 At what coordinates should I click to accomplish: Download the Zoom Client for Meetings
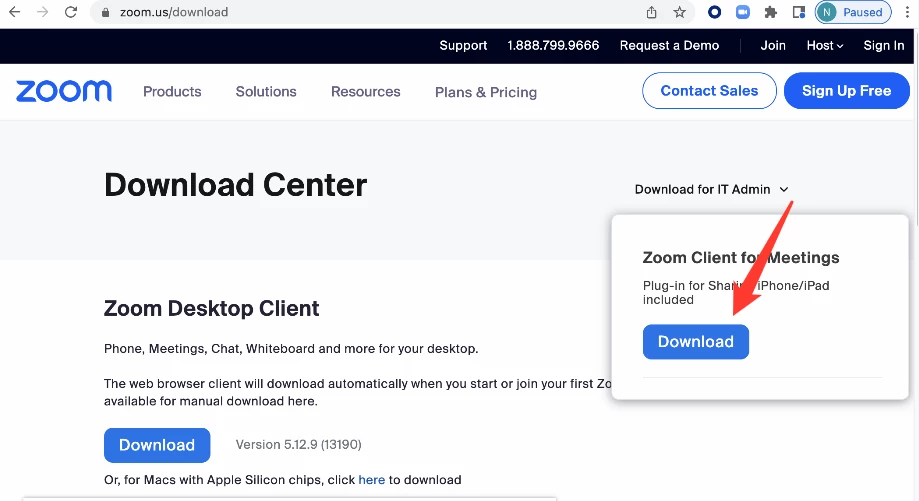tap(696, 342)
